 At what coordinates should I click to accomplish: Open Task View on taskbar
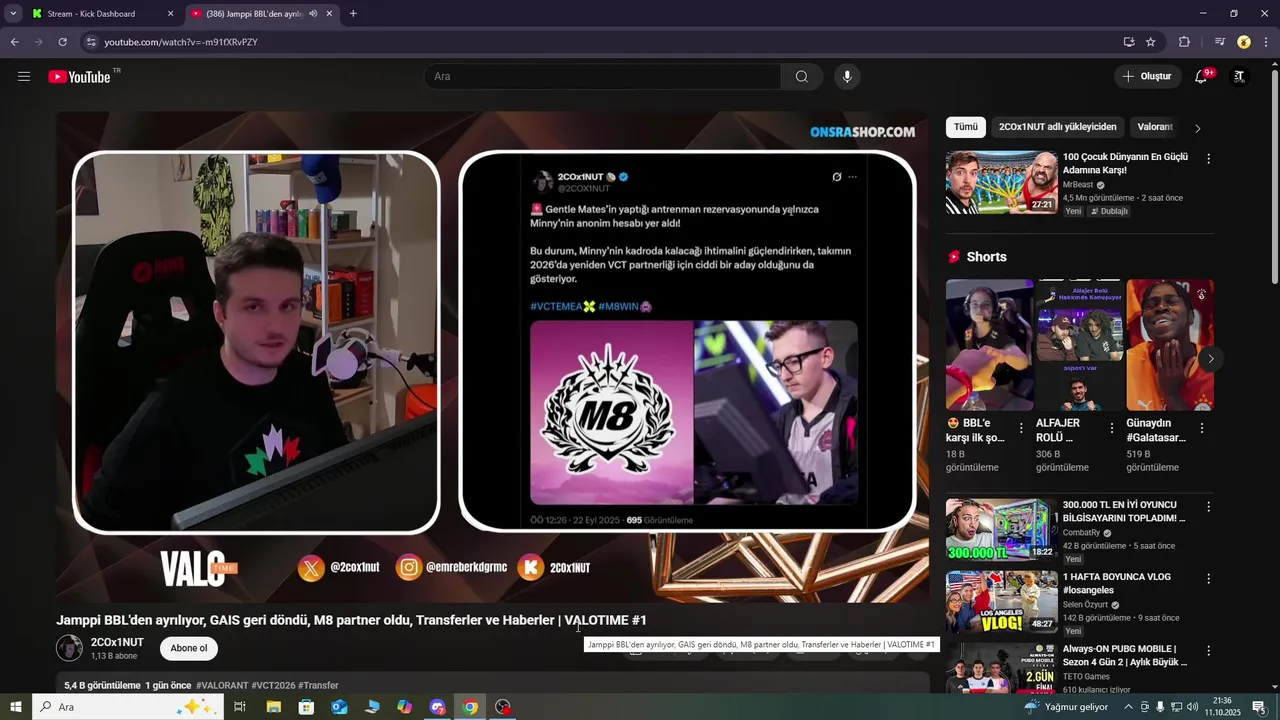(x=240, y=707)
